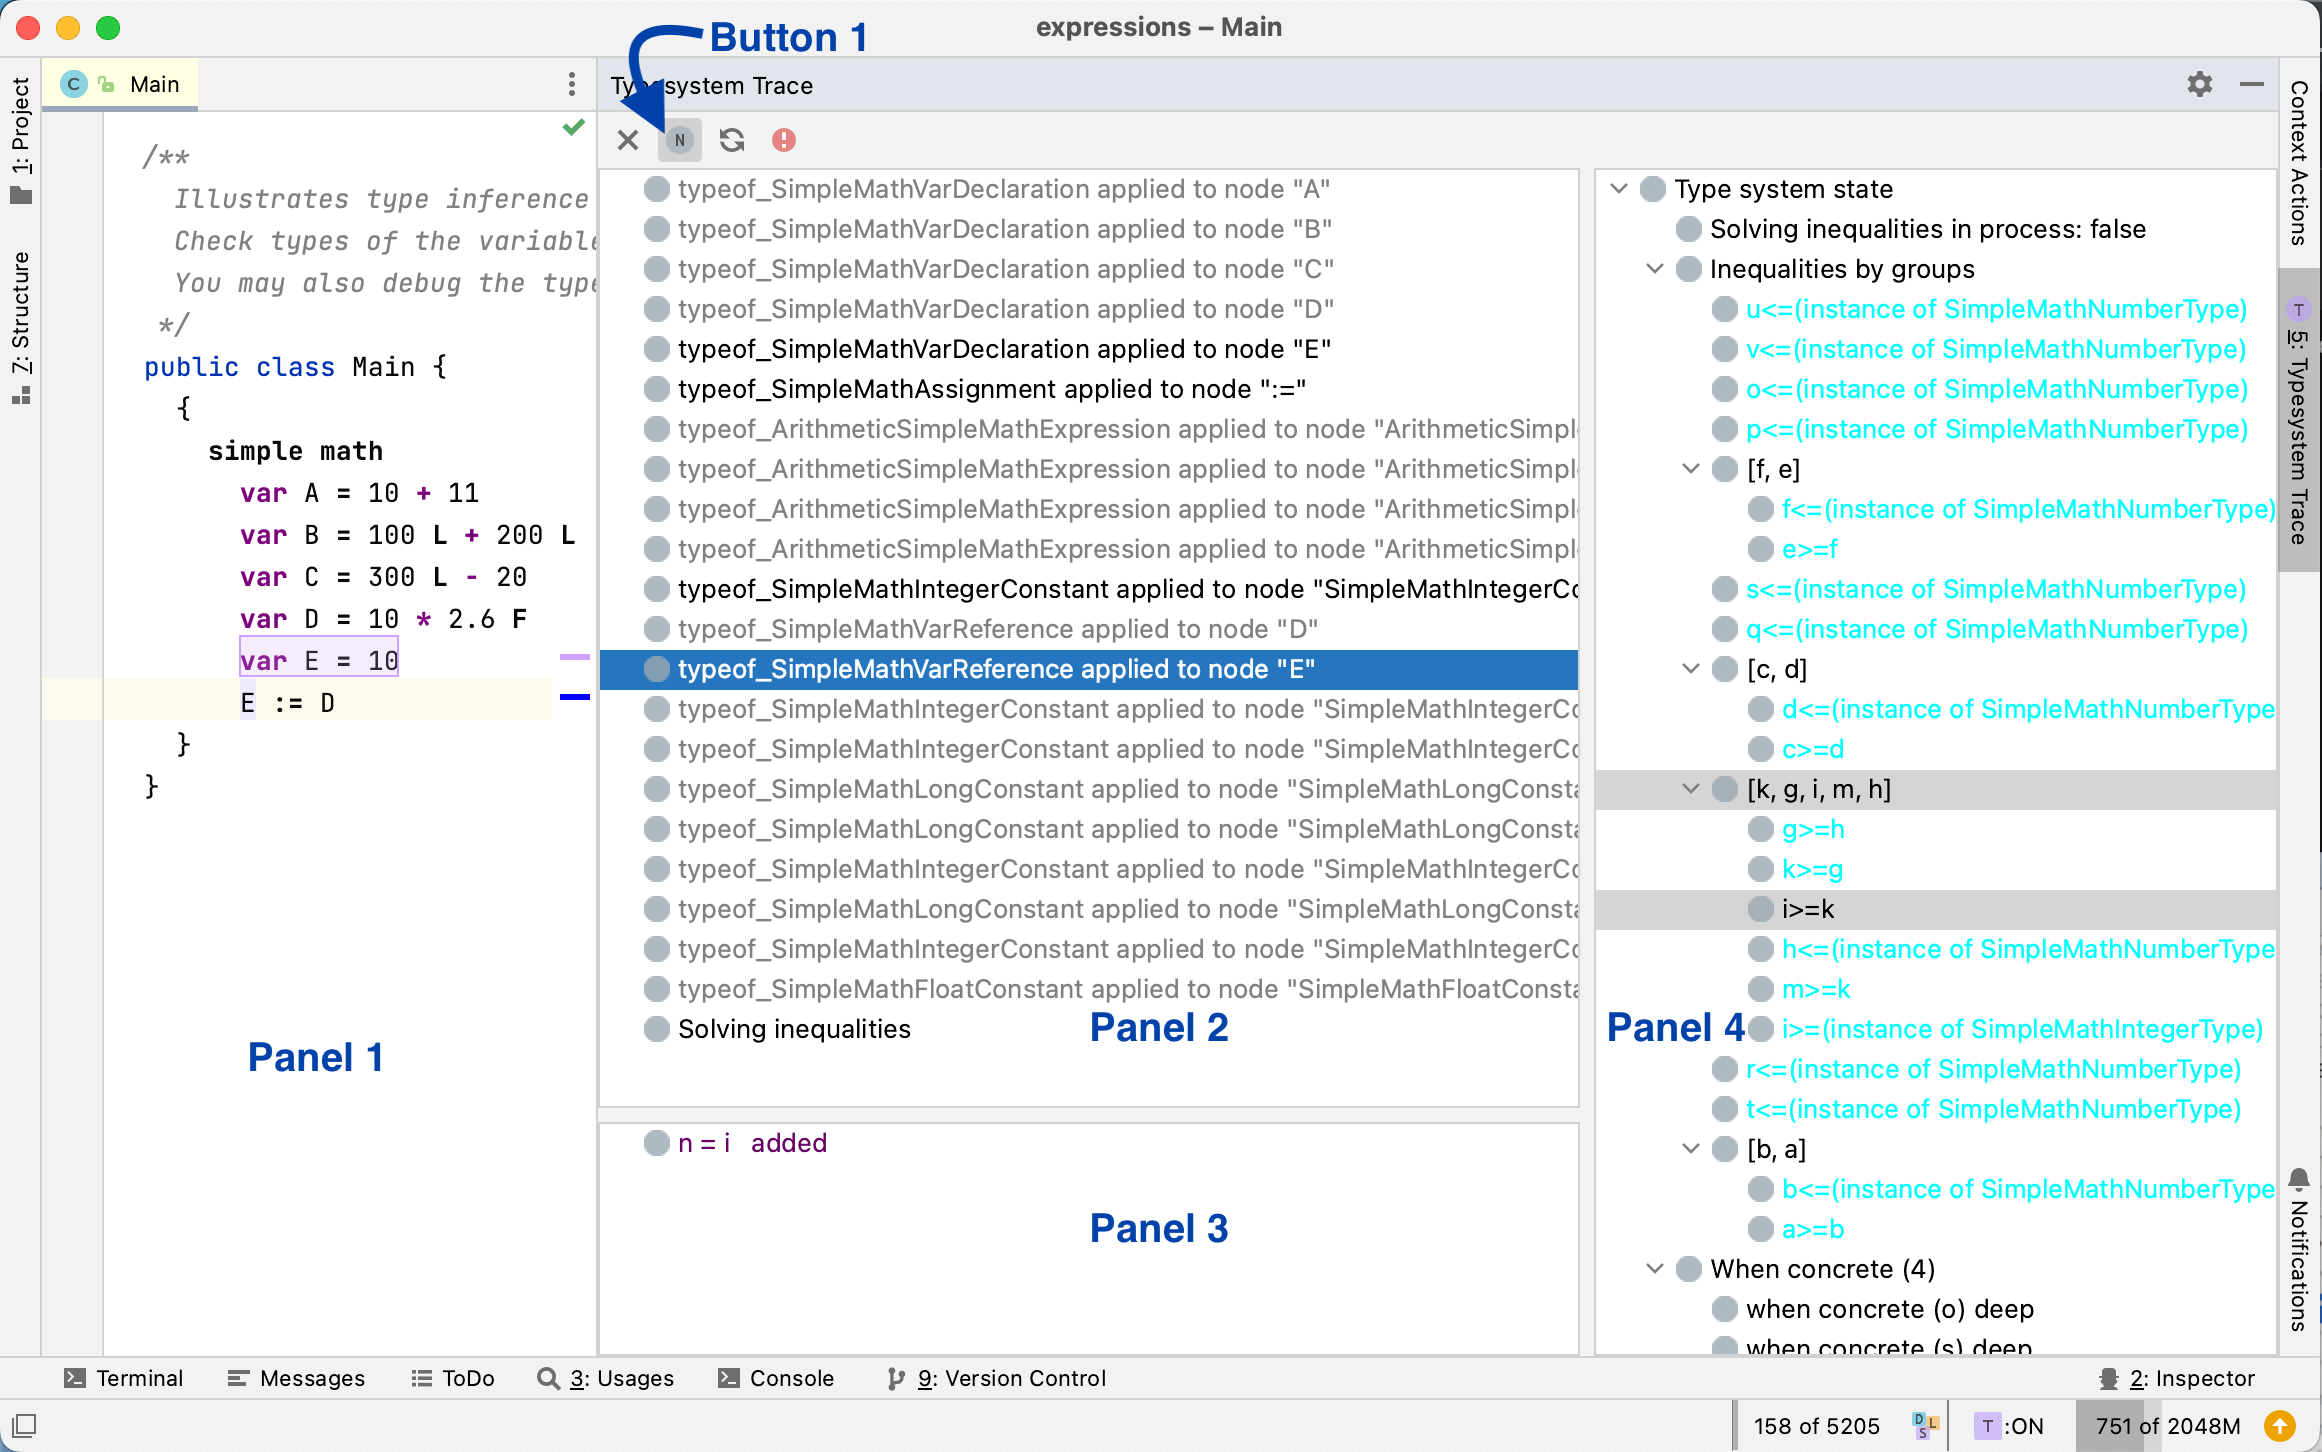Screen dimensions: 2322x1452
Task: Click the N button in trace toolbar
Action: pyautogui.click(x=680, y=140)
